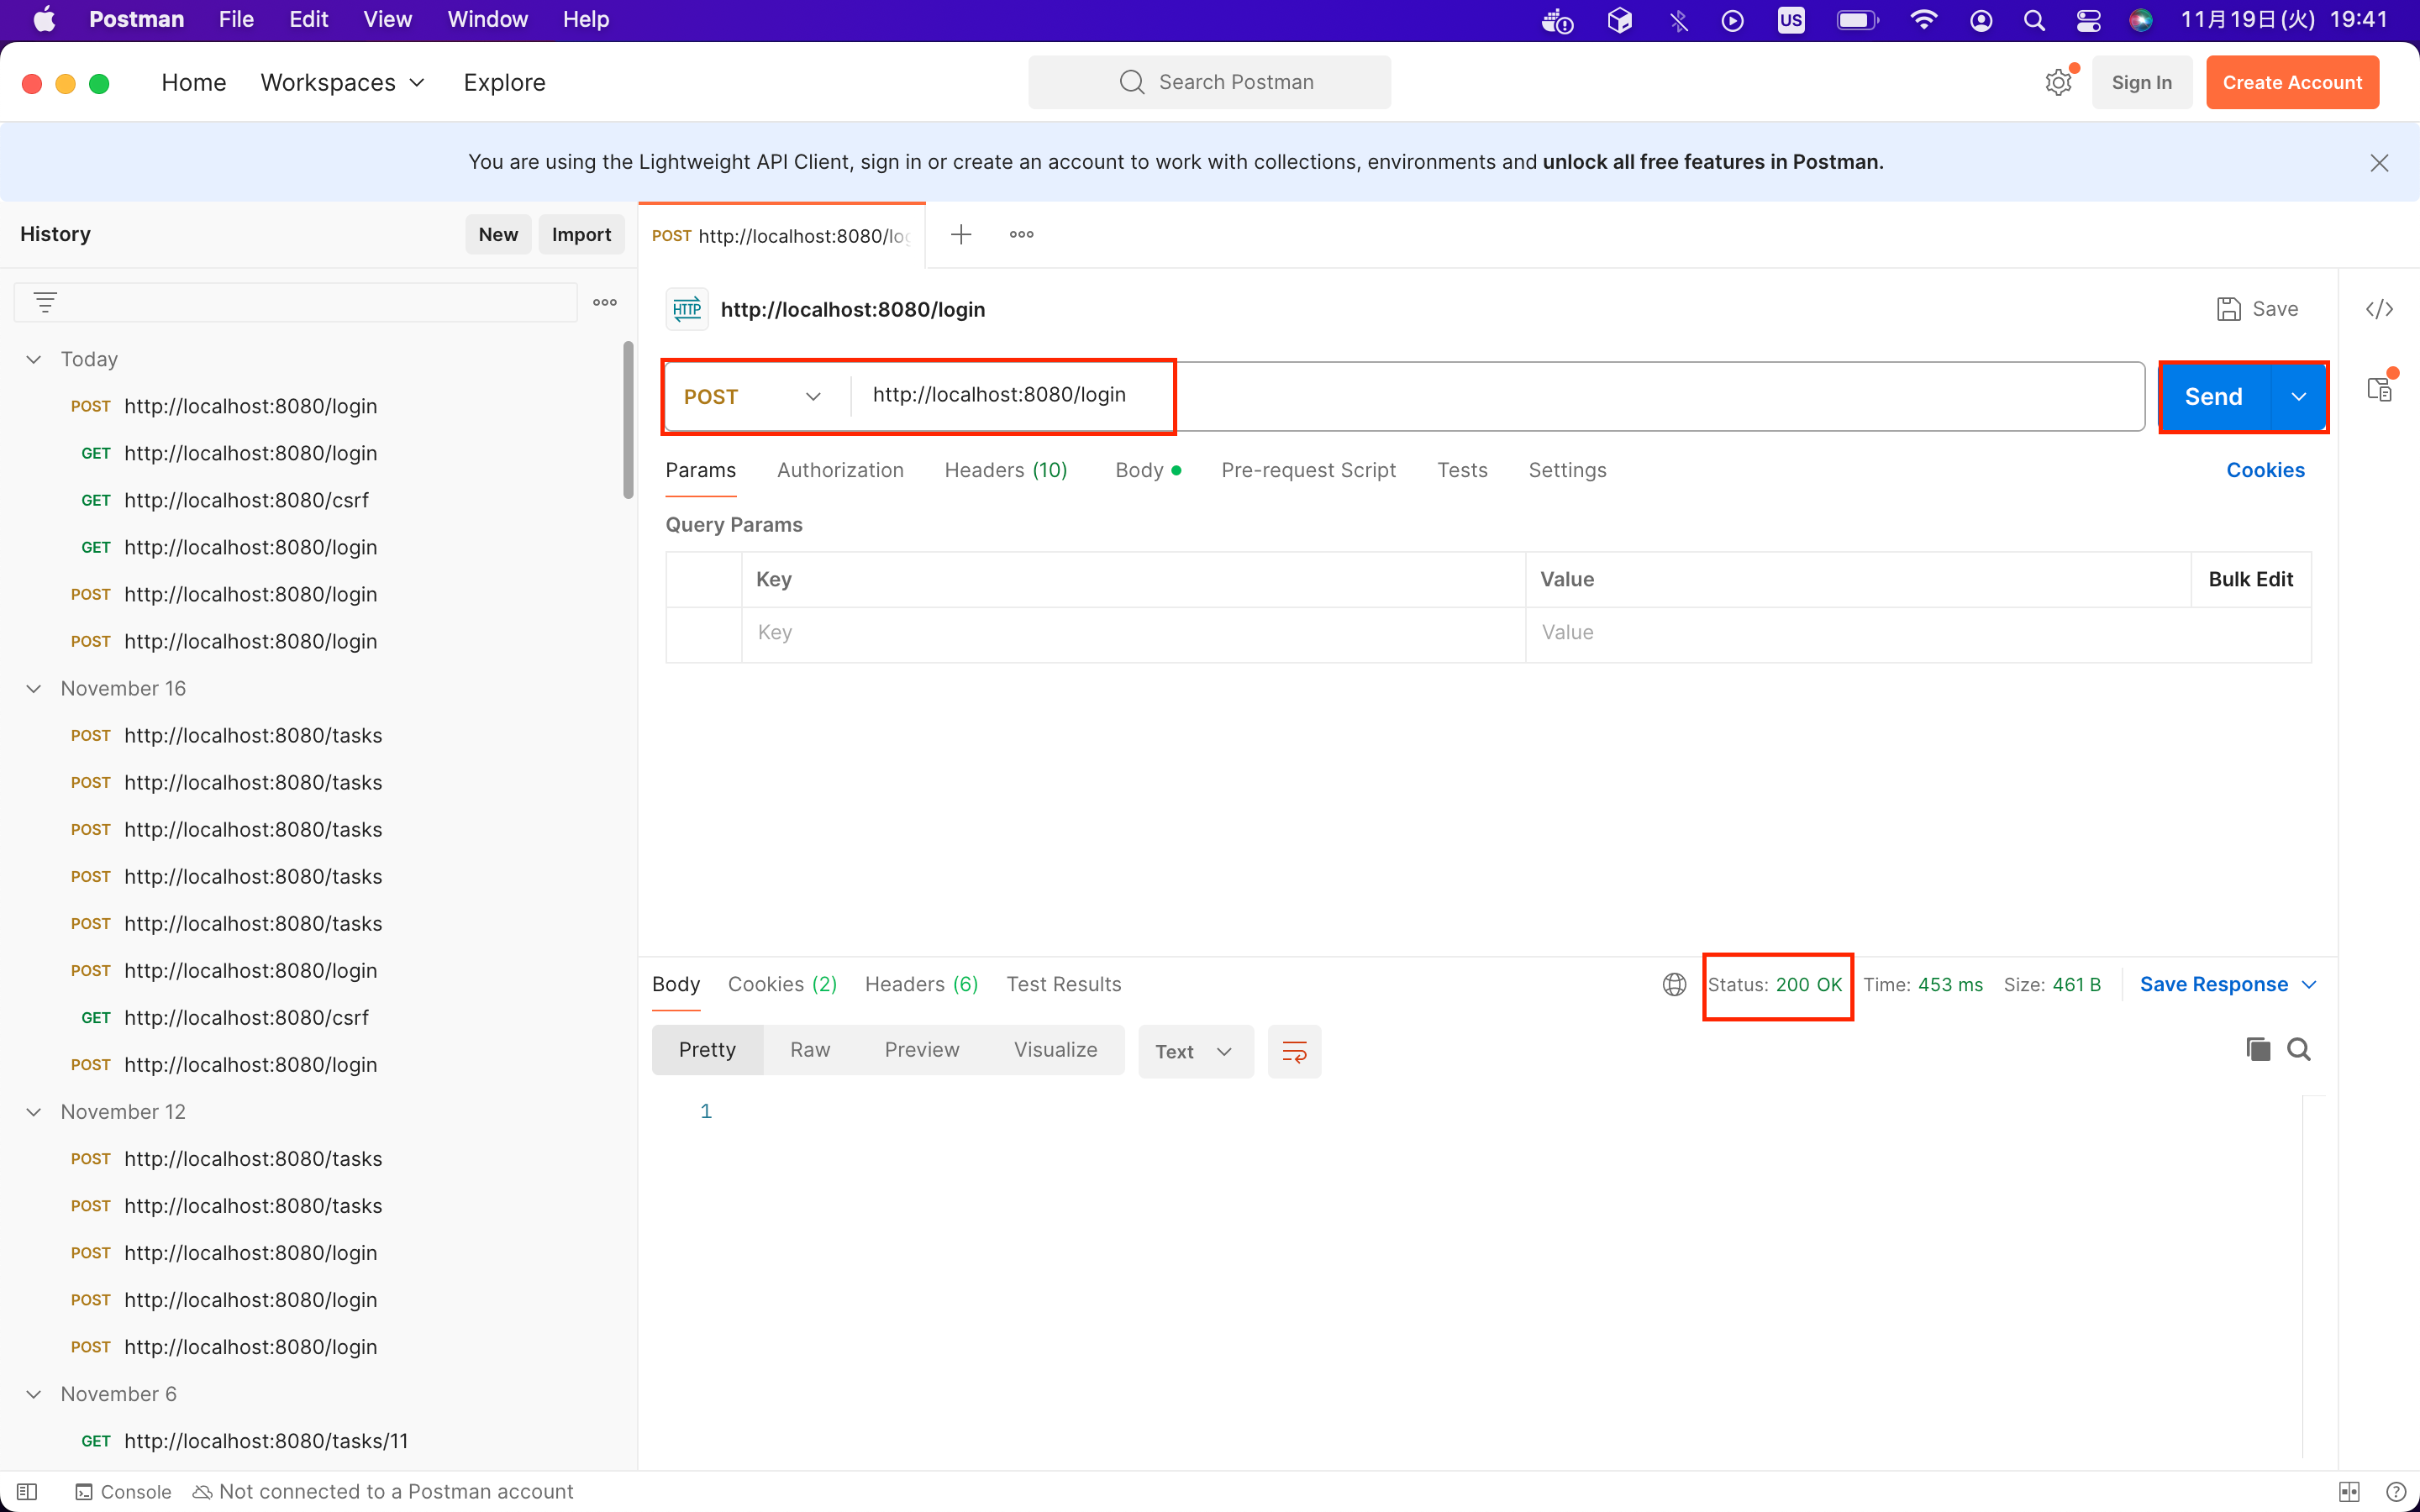
Task: Click the blue Send button
Action: click(2213, 397)
